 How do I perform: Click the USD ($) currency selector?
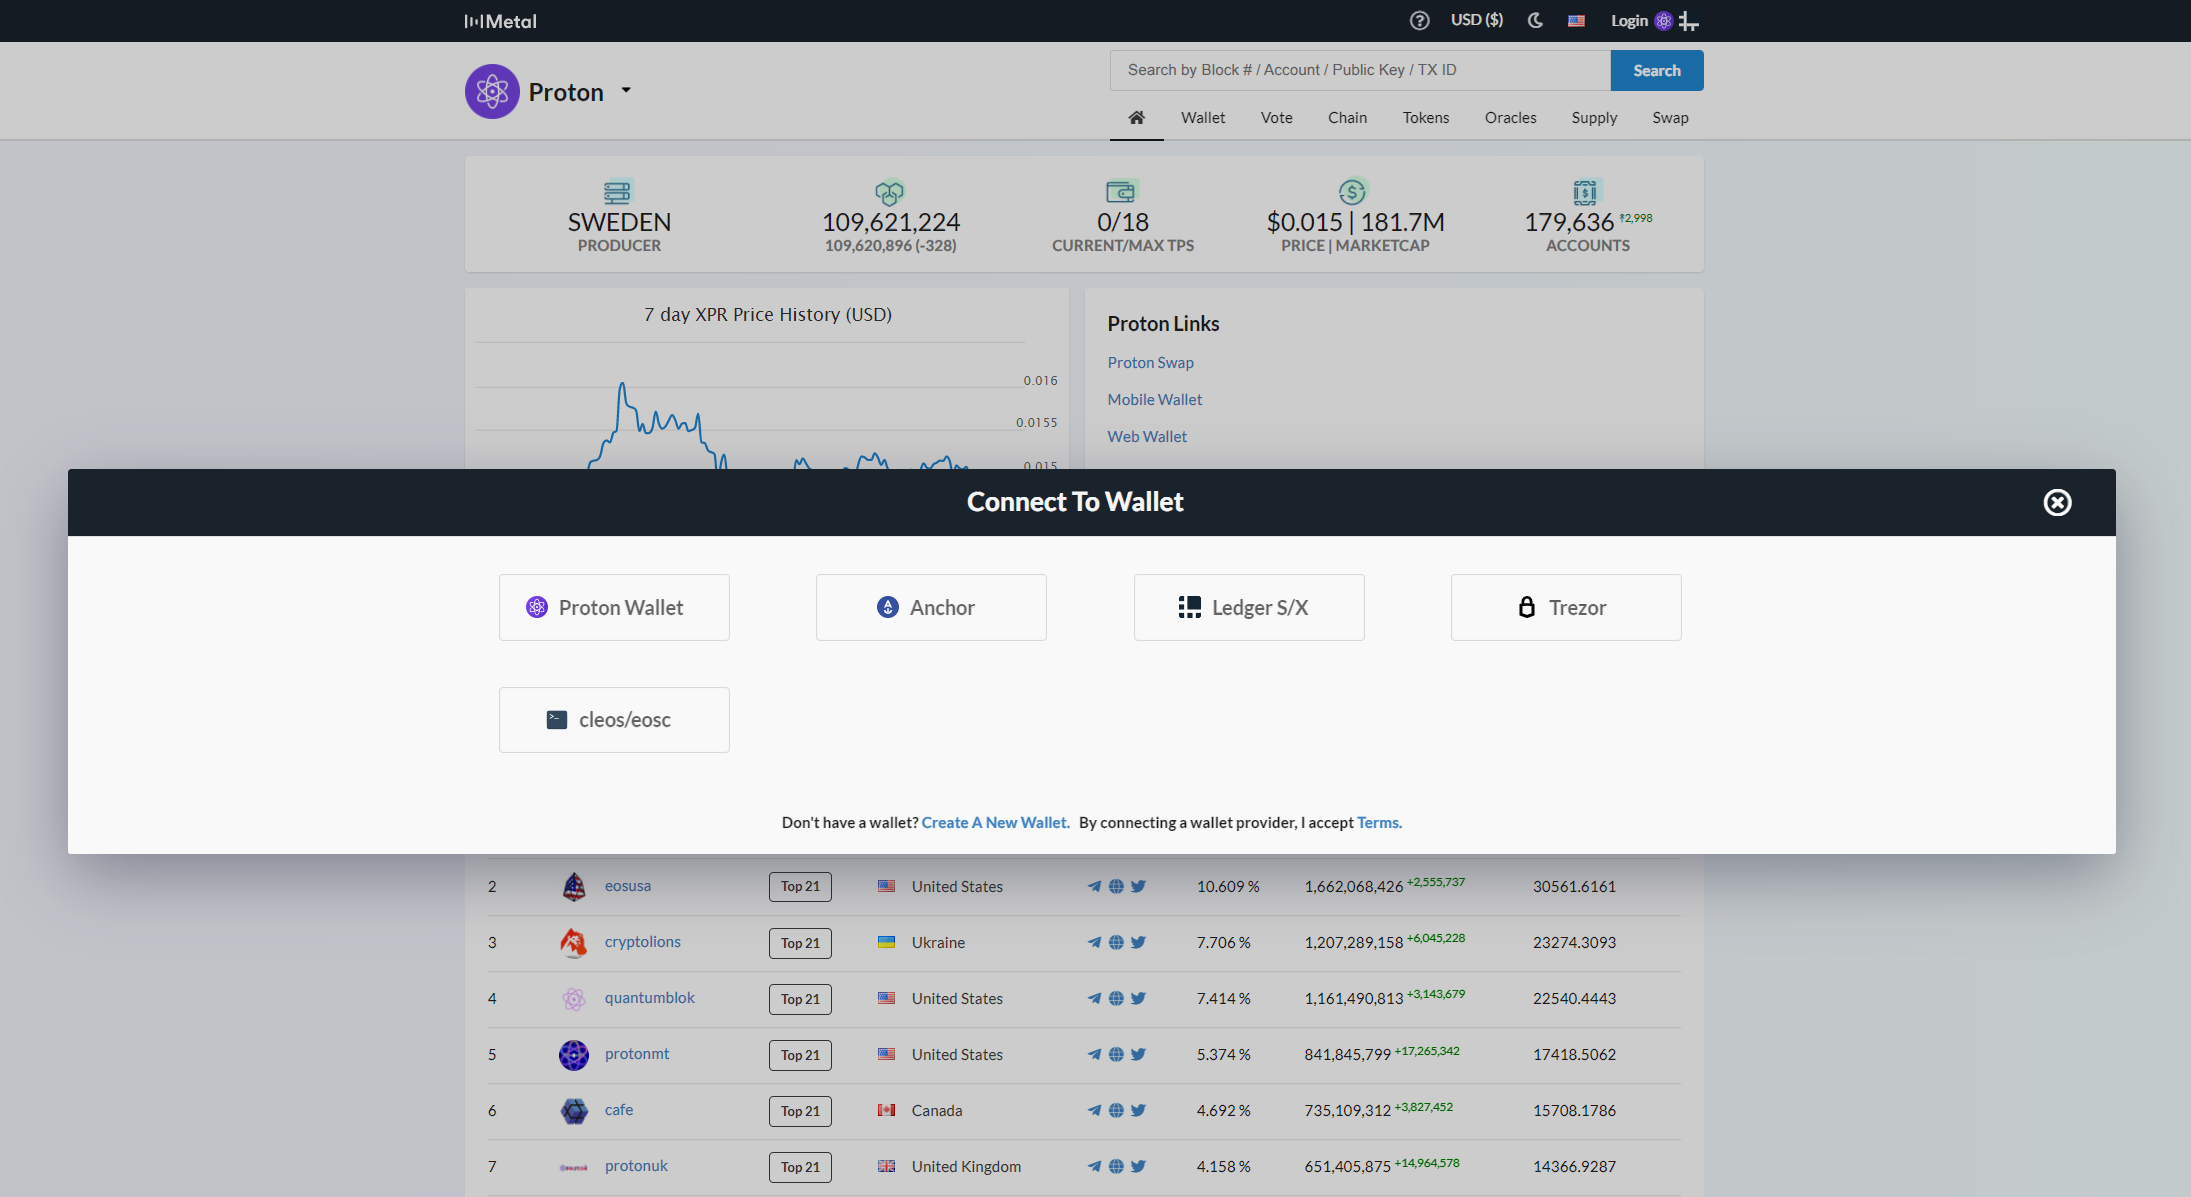point(1476,21)
